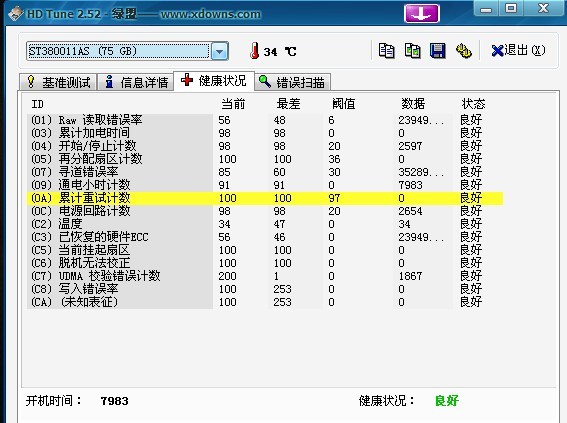Select row (C8) 写入错误率
The height and width of the screenshot is (423, 567).
[x=265, y=289]
